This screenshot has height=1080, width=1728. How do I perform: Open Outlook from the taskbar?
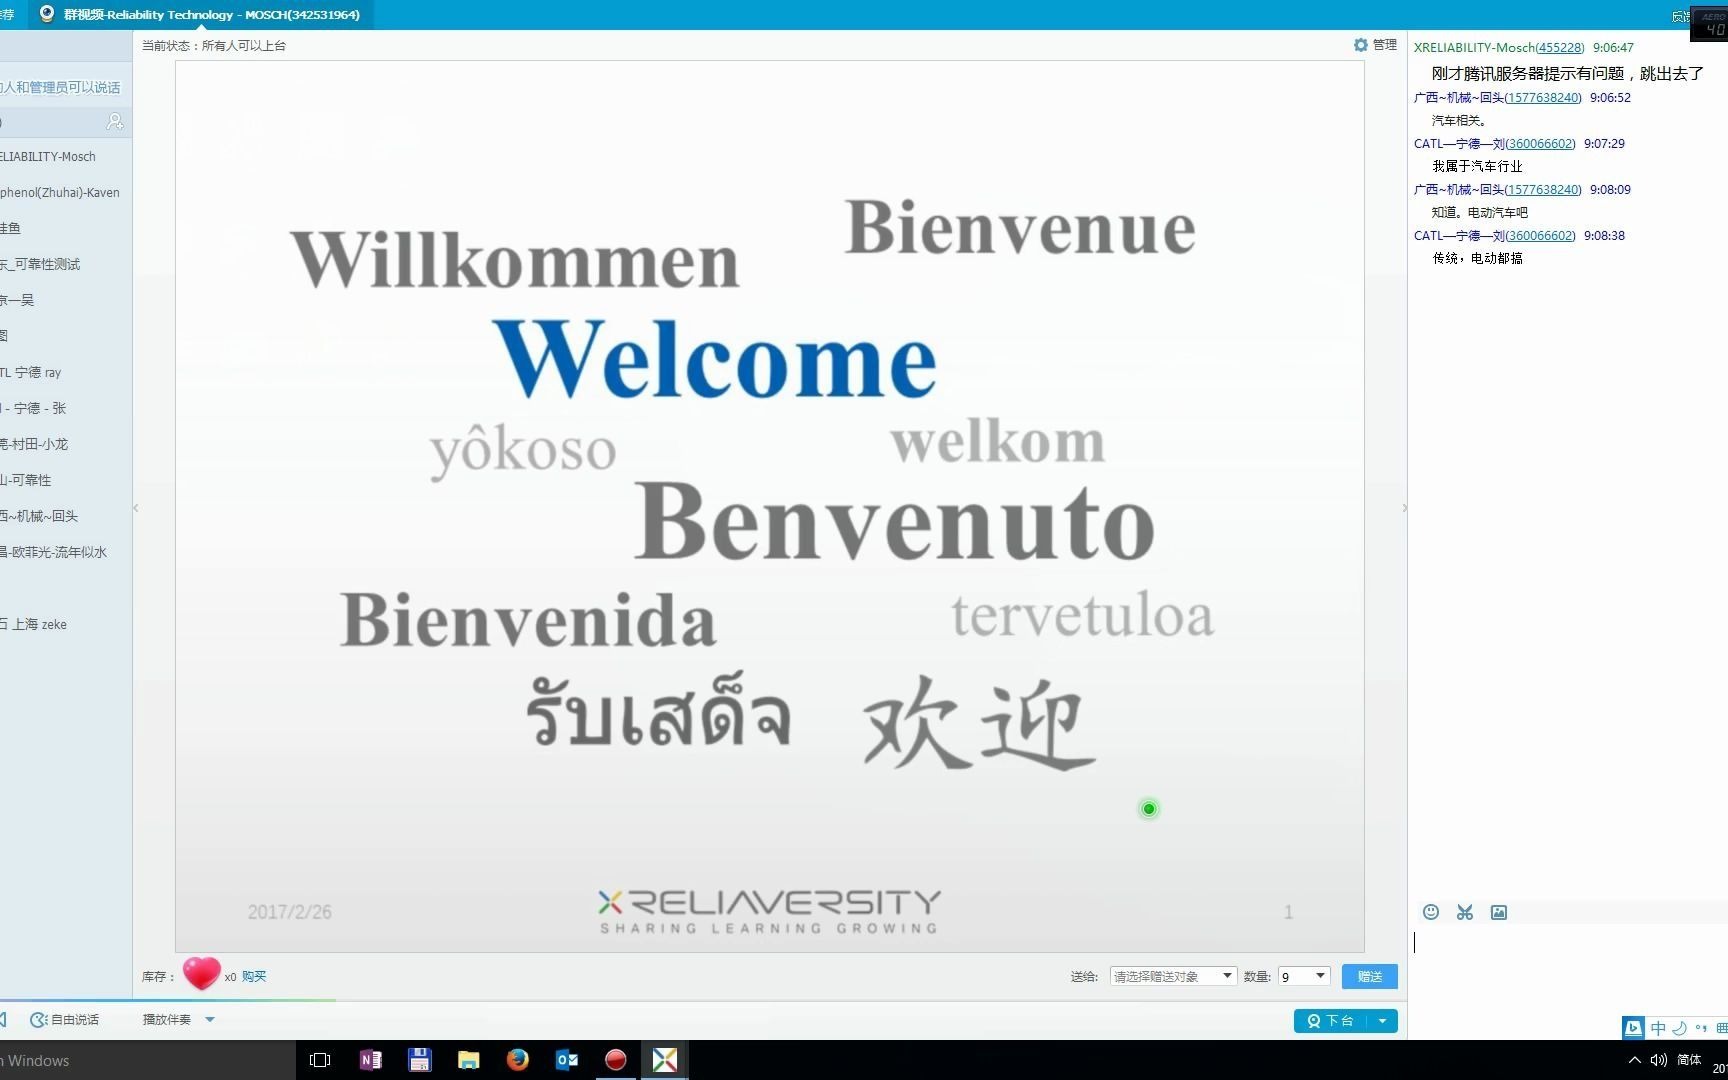[x=566, y=1060]
